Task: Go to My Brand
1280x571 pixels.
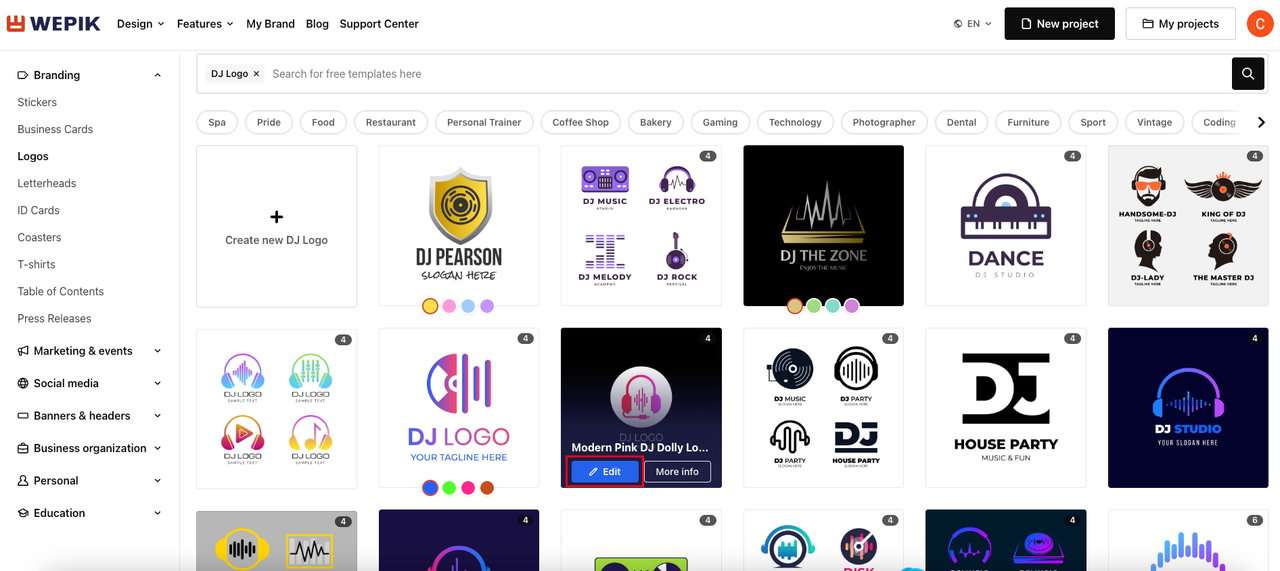Action: [x=270, y=24]
